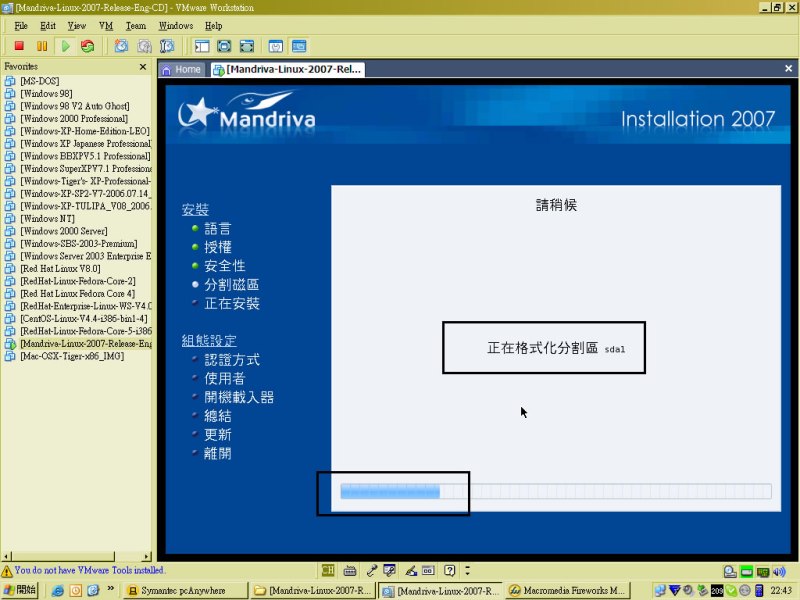This screenshot has height=600, width=800.
Task: Open the View menu
Action: coord(77,26)
